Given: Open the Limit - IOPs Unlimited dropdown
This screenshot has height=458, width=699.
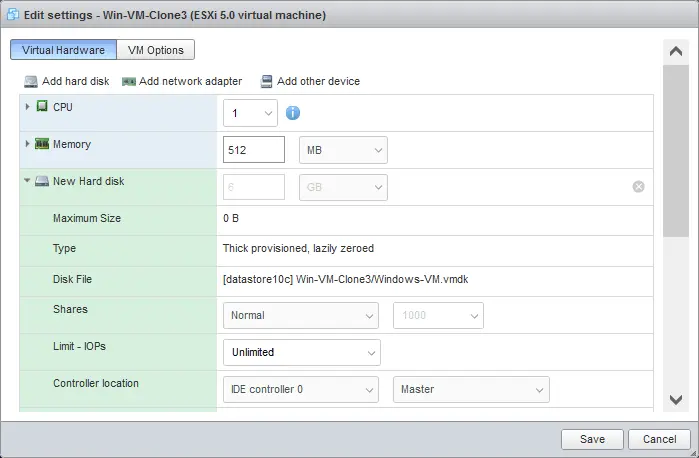Looking at the screenshot, I should (302, 352).
